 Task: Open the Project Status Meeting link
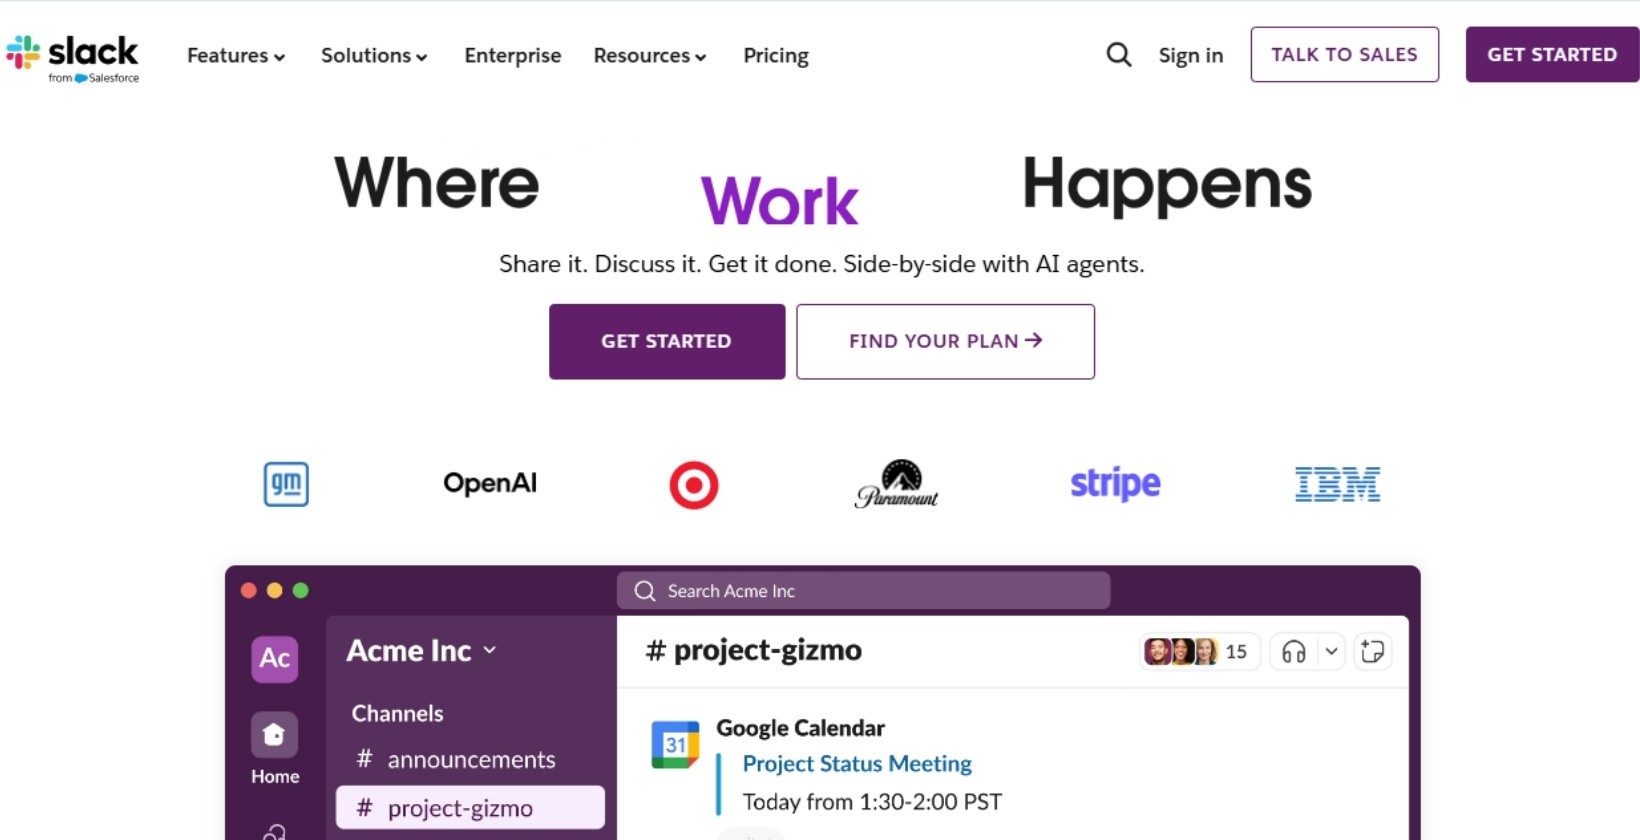(x=856, y=763)
